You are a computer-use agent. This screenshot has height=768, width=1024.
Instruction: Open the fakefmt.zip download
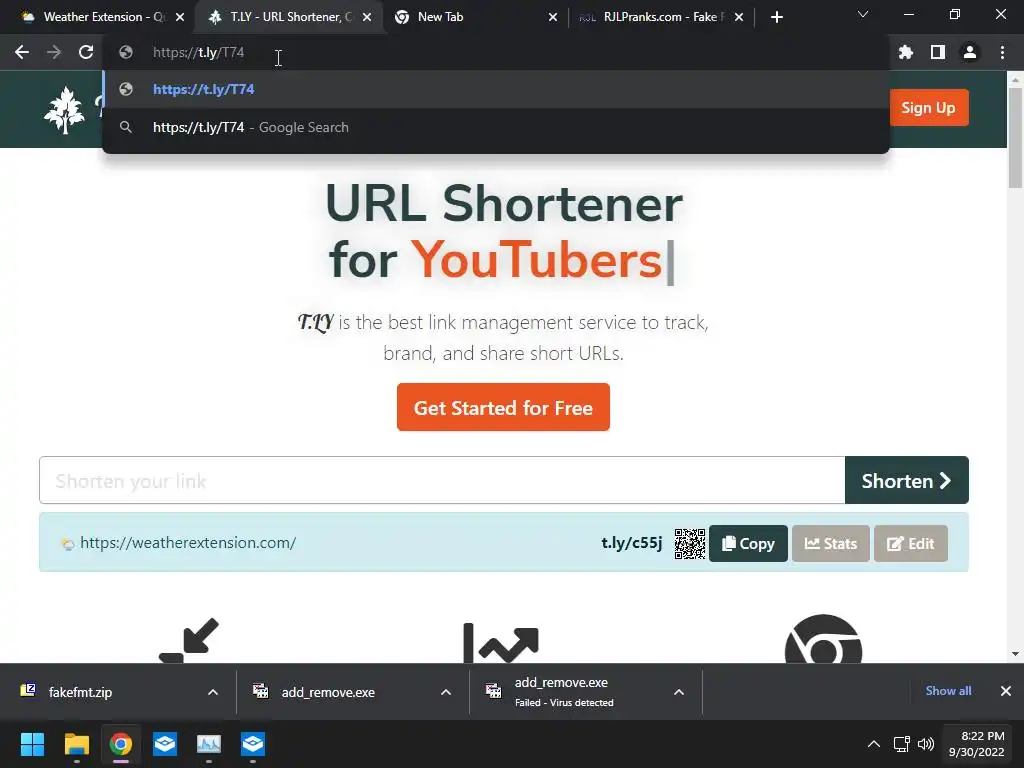(x=80, y=692)
